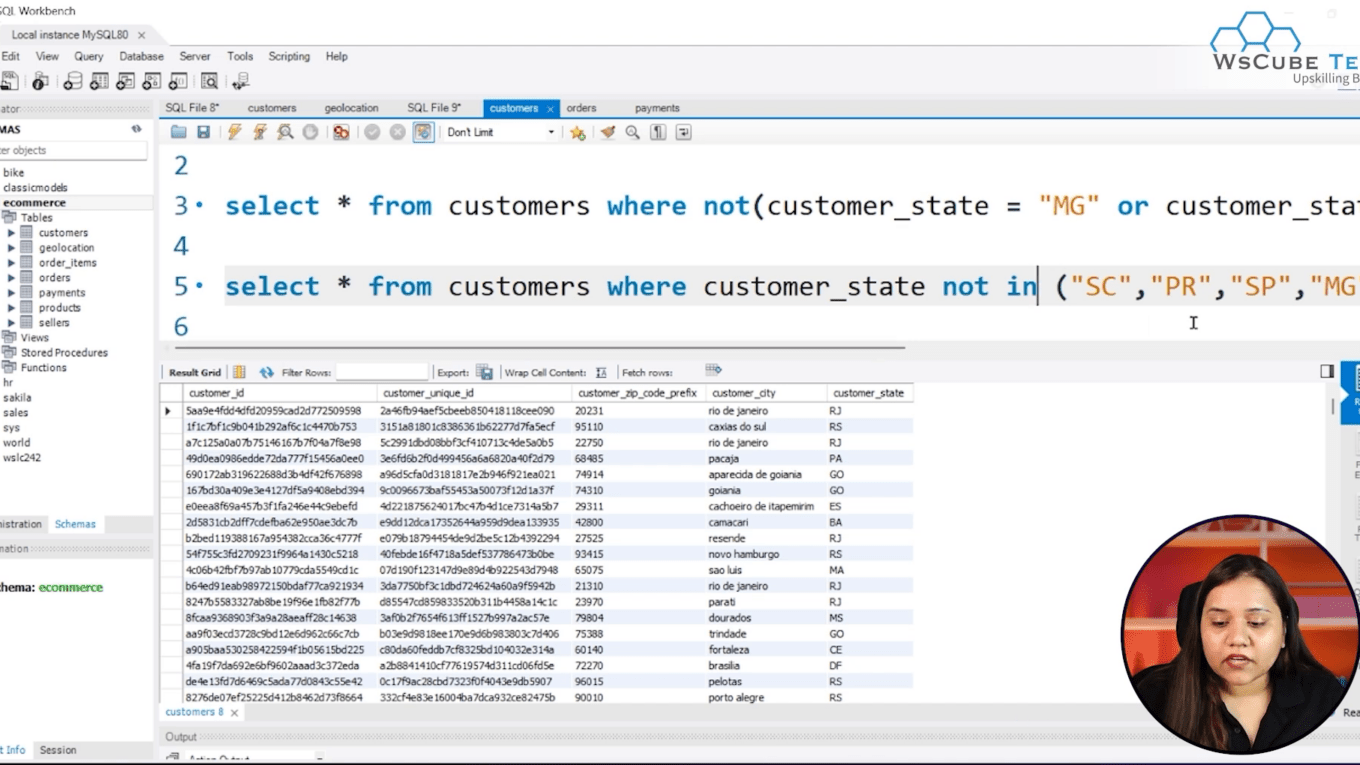Viewport: 1360px width, 765px height.
Task: Save the current SQL script
Action: (x=203, y=132)
